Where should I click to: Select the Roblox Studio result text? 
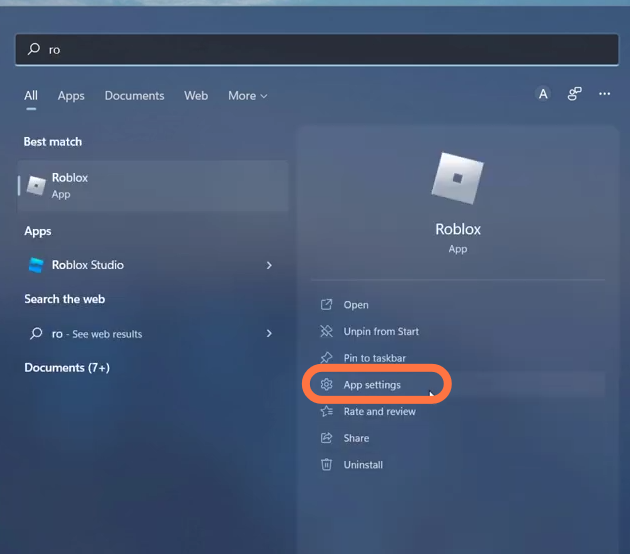coord(88,265)
